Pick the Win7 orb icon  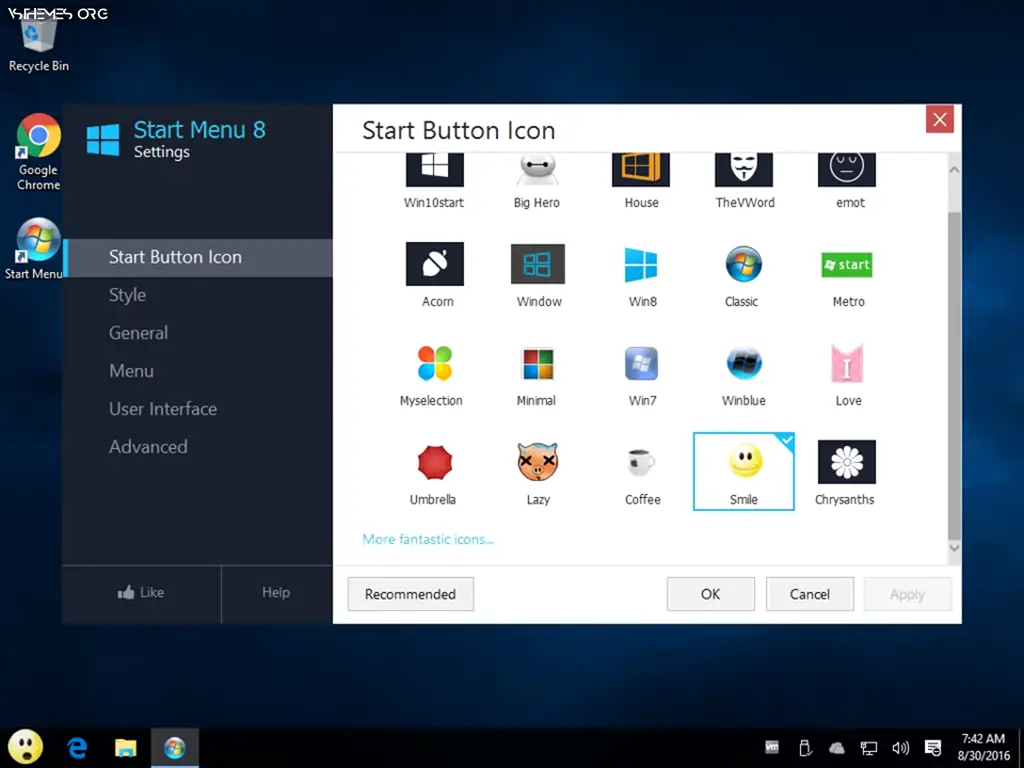click(640, 363)
